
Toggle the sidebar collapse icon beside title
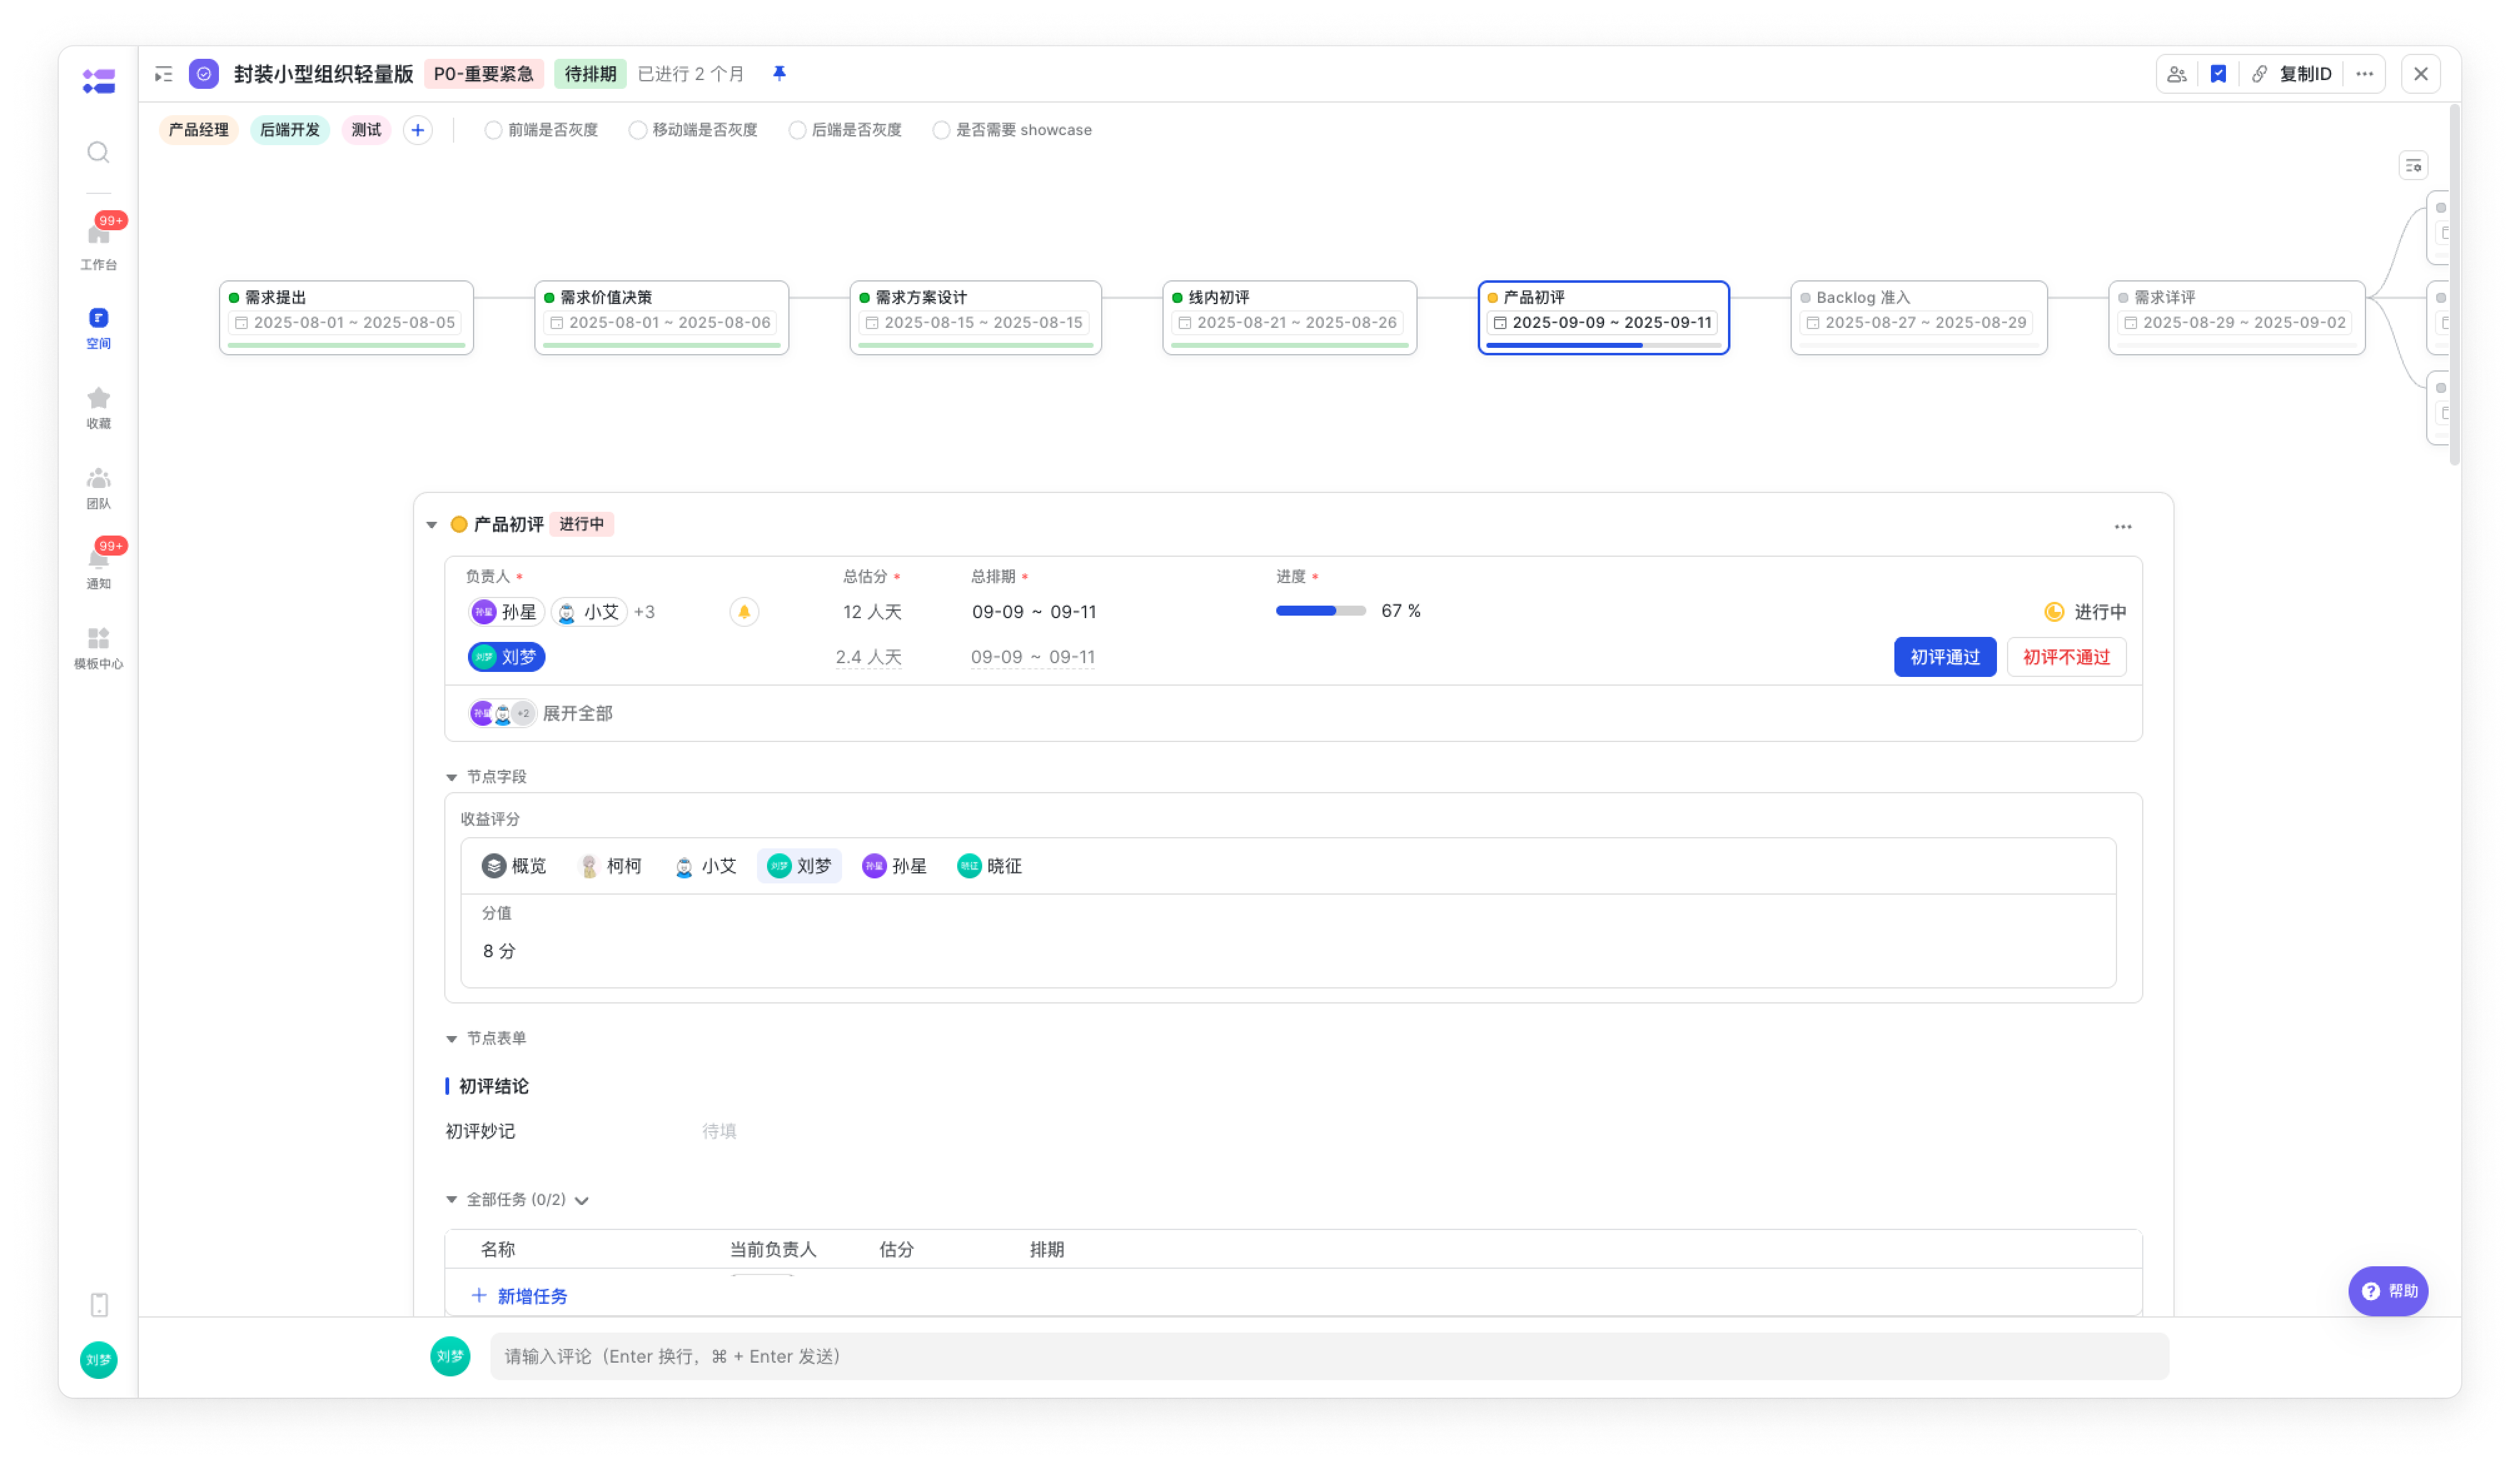click(x=163, y=74)
